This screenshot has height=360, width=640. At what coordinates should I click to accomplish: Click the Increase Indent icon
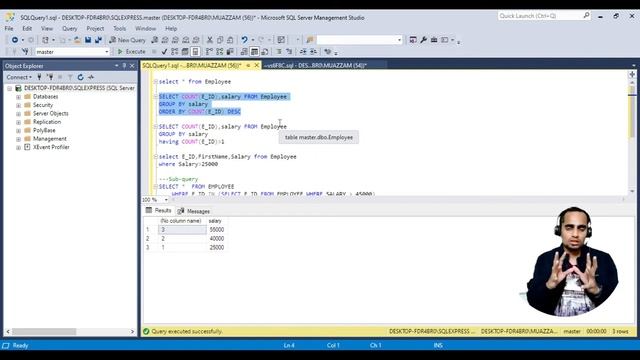[313, 52]
